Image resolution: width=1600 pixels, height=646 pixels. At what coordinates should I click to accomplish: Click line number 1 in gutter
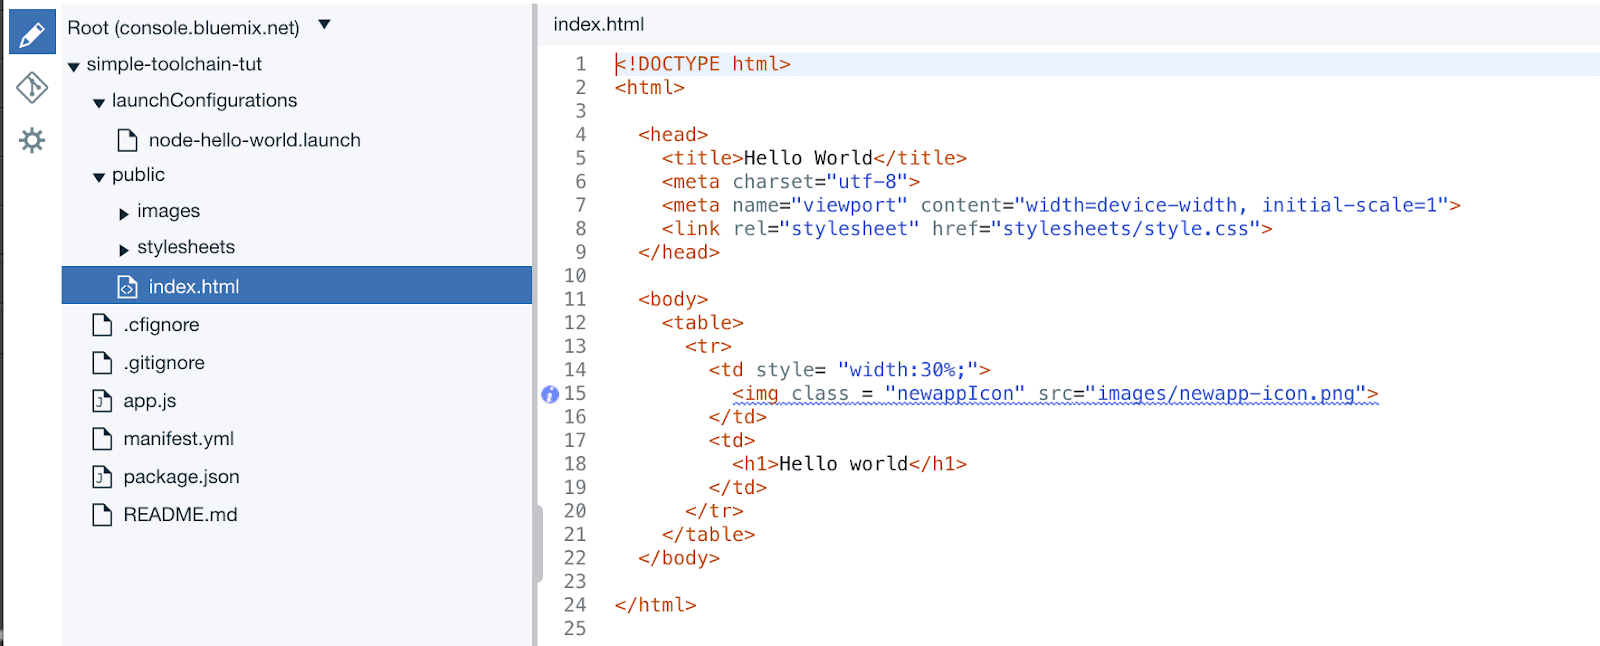tap(581, 64)
